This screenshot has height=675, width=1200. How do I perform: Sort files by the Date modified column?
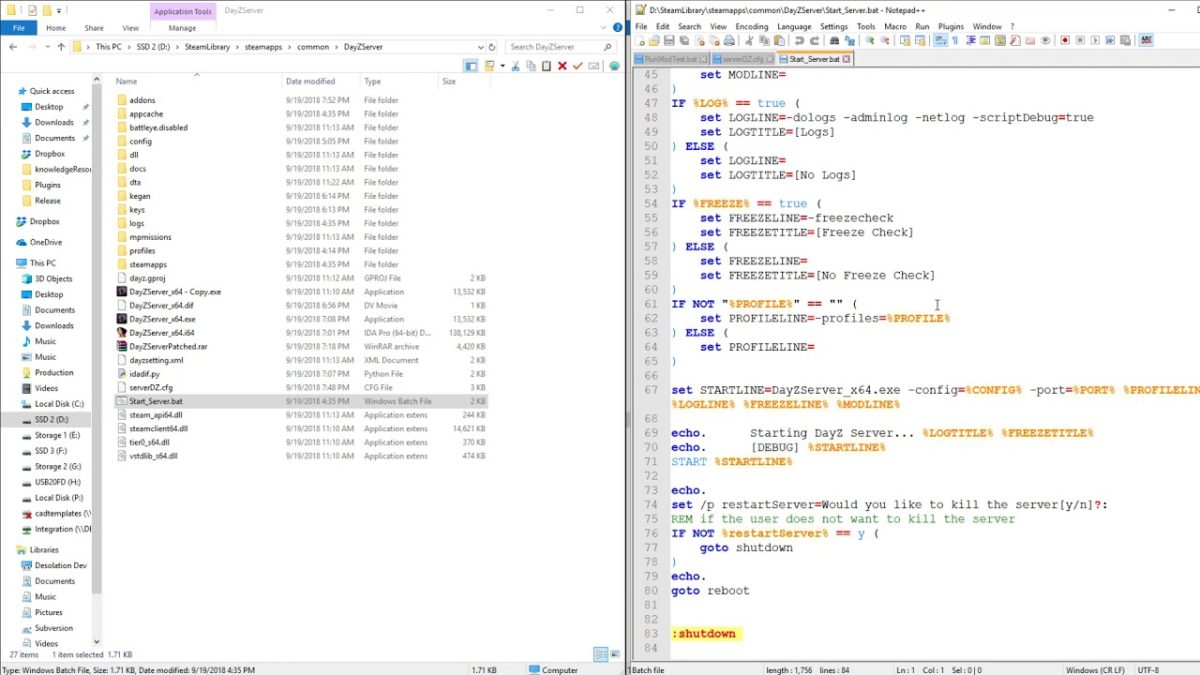coord(310,81)
